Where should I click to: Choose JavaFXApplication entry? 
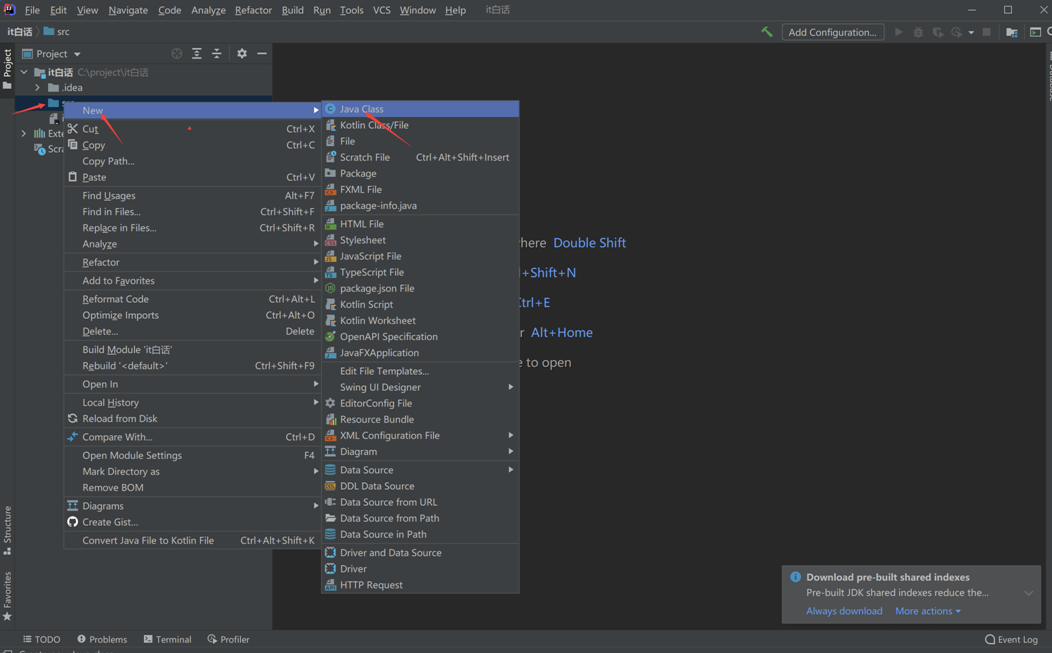point(421,352)
